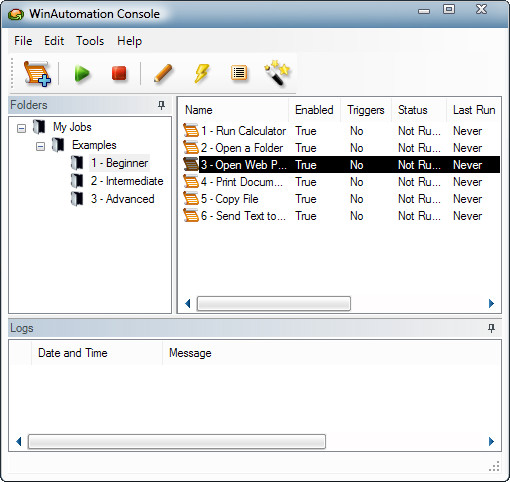Start the job with green play button
The image size is (510, 482).
82,73
